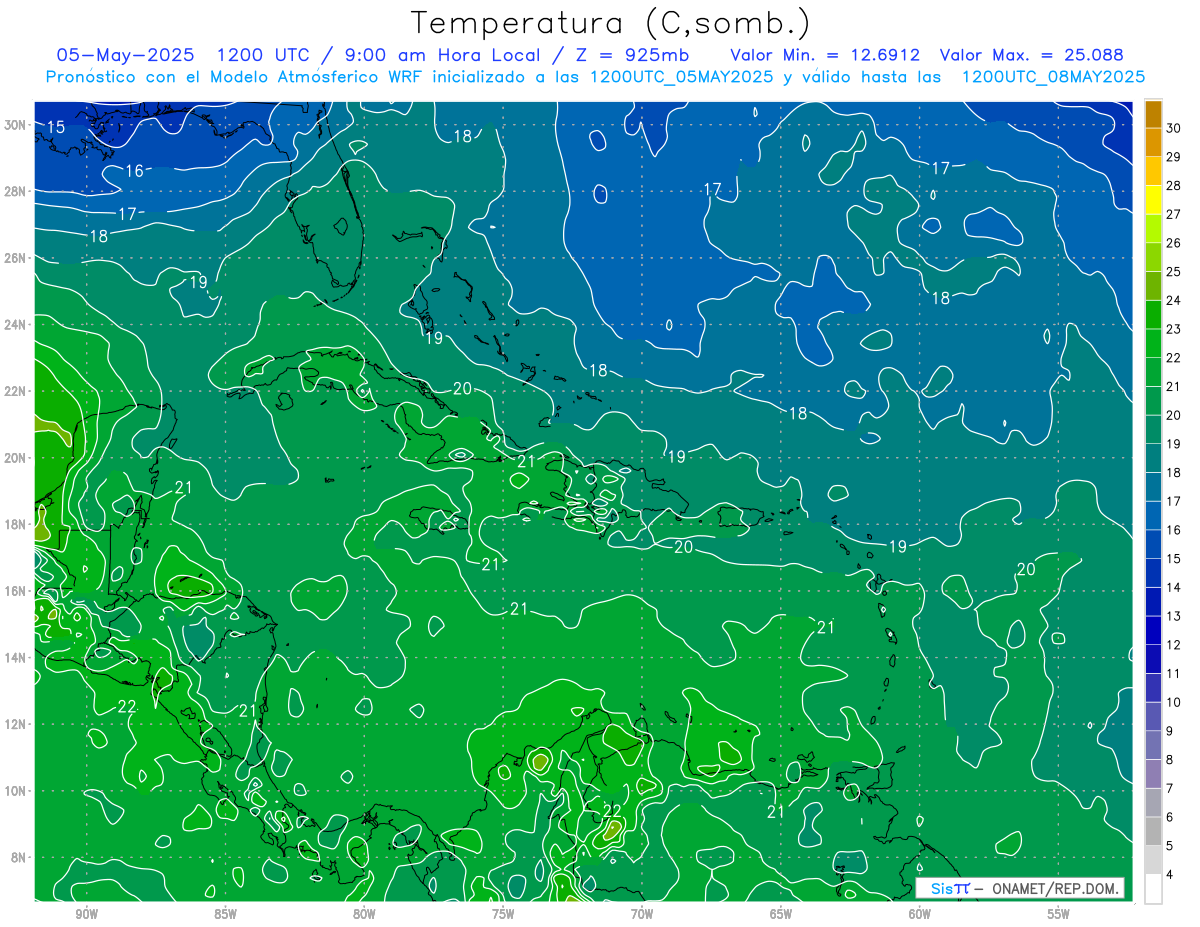
Task: Click '9:00 am Hora Local' text
Action: (x=445, y=55)
